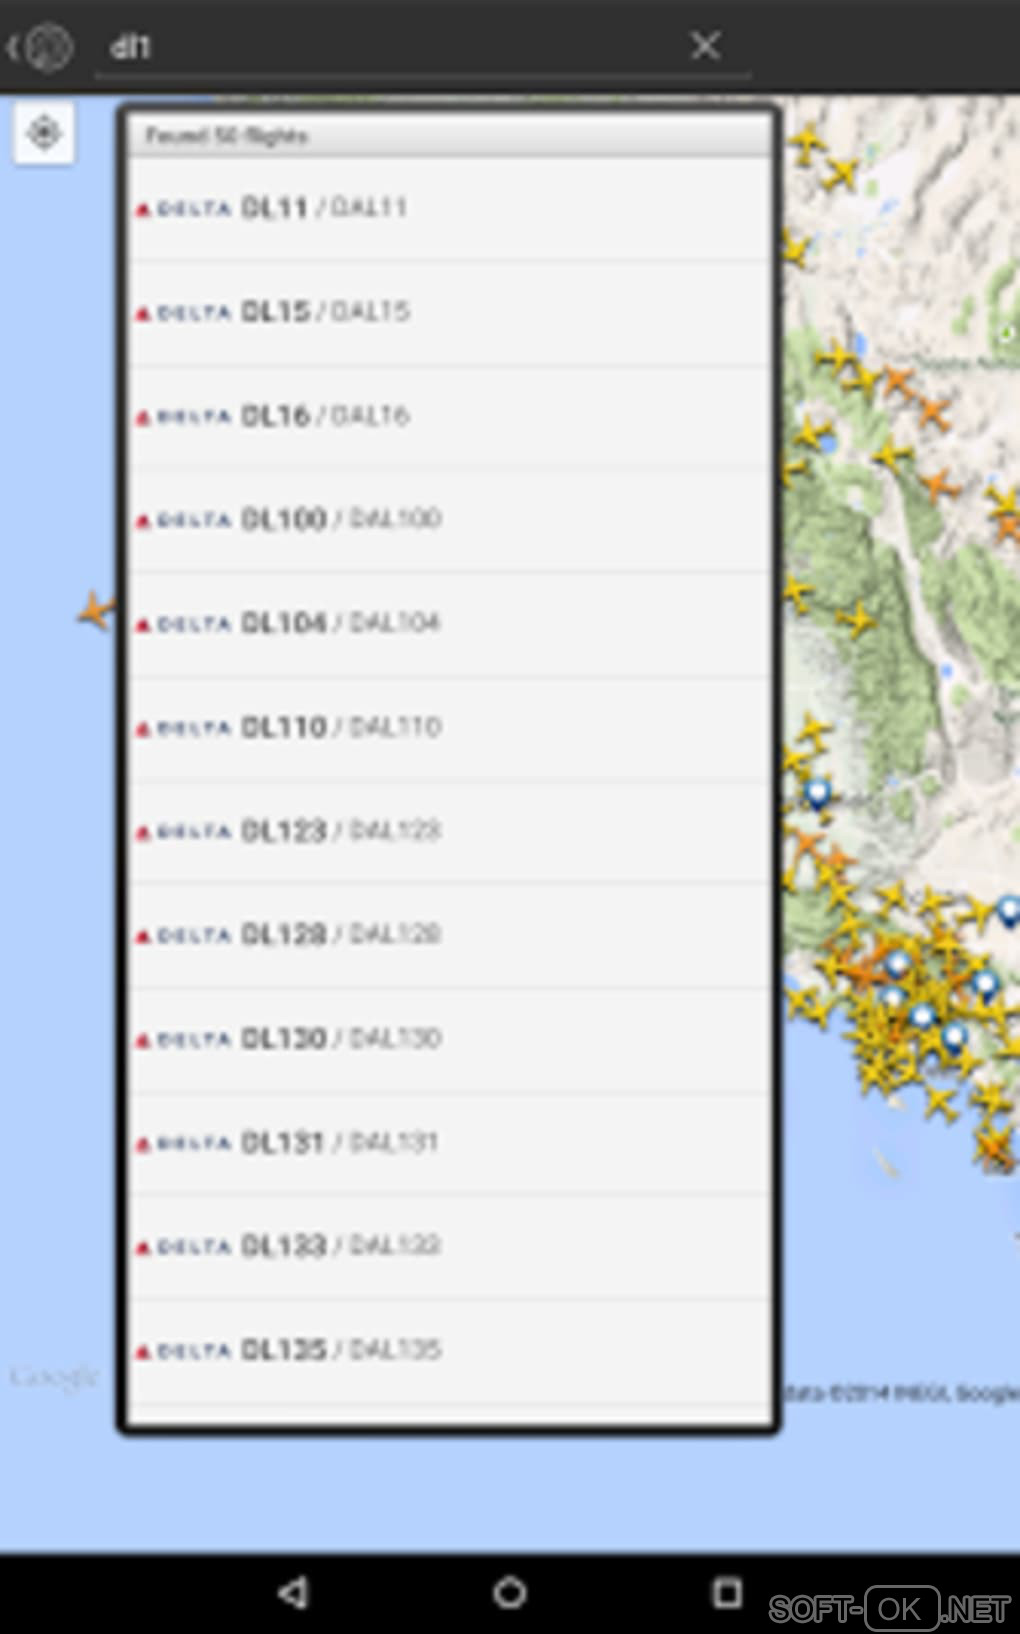Open flight DL131 / DAL131

coord(449,1143)
